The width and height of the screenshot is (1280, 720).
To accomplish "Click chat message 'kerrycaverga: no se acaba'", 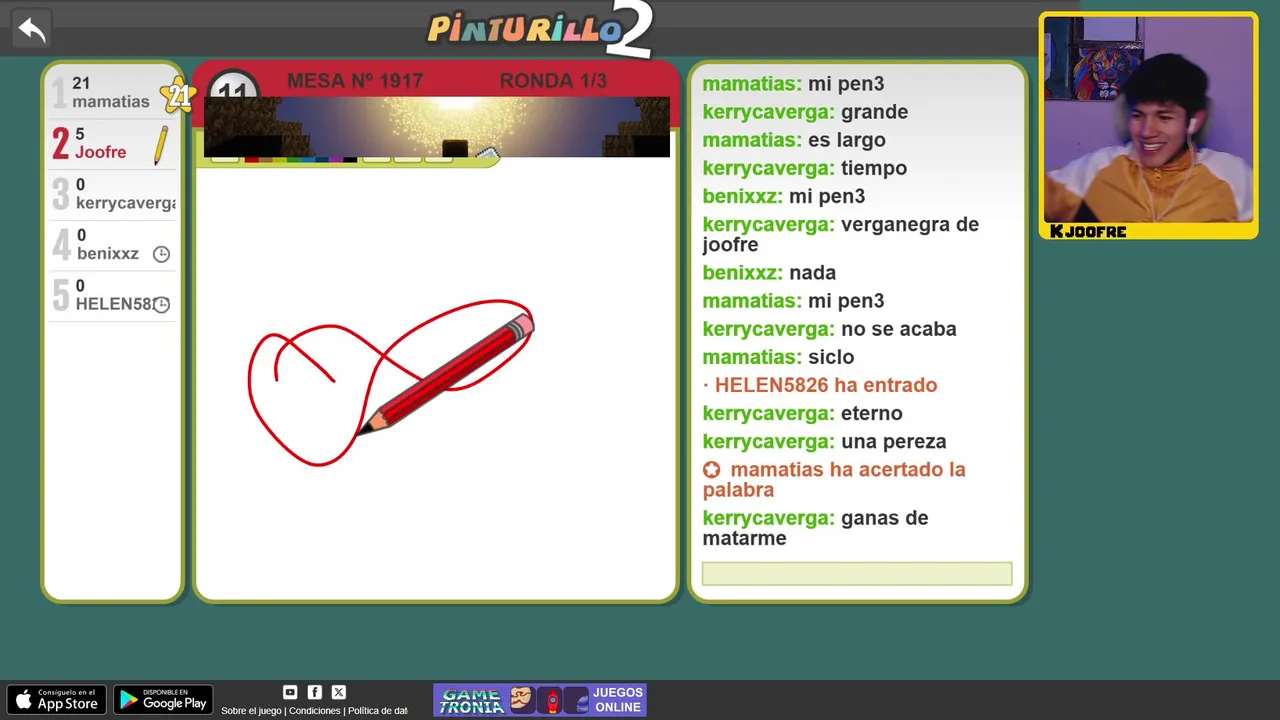I will click(x=829, y=329).
